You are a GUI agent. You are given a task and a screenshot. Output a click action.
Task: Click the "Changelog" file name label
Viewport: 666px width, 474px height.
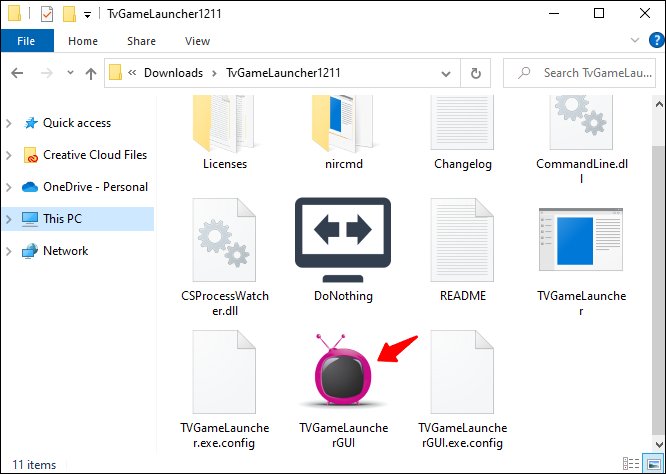pyautogui.click(x=463, y=164)
